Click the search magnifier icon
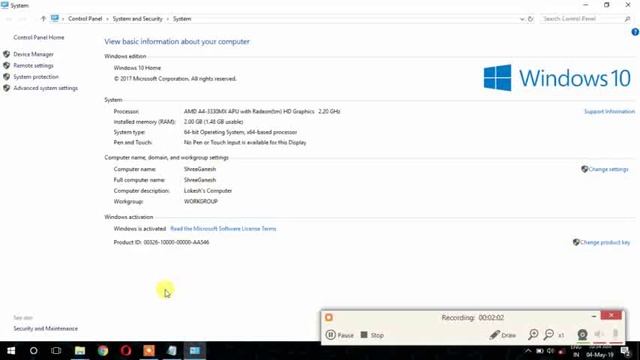 click(627, 19)
